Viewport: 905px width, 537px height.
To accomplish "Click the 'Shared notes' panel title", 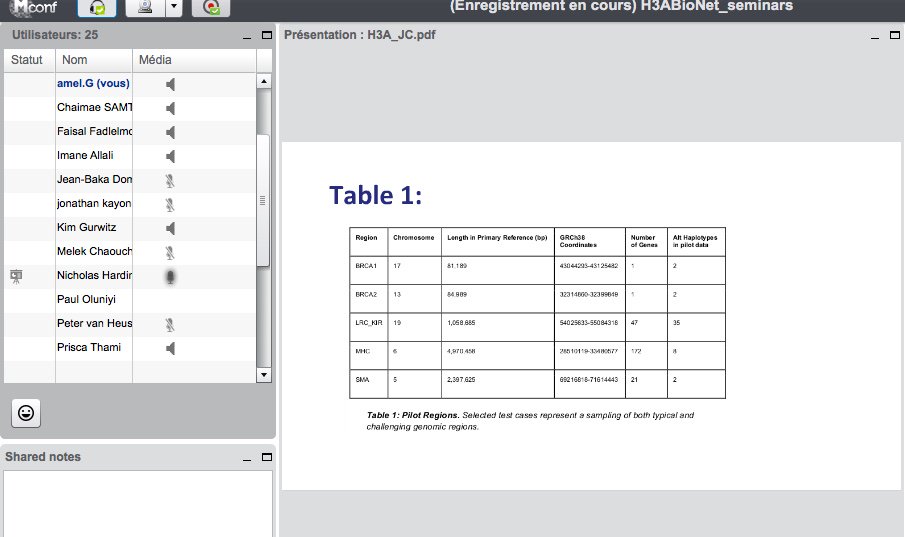I will click(43, 457).
